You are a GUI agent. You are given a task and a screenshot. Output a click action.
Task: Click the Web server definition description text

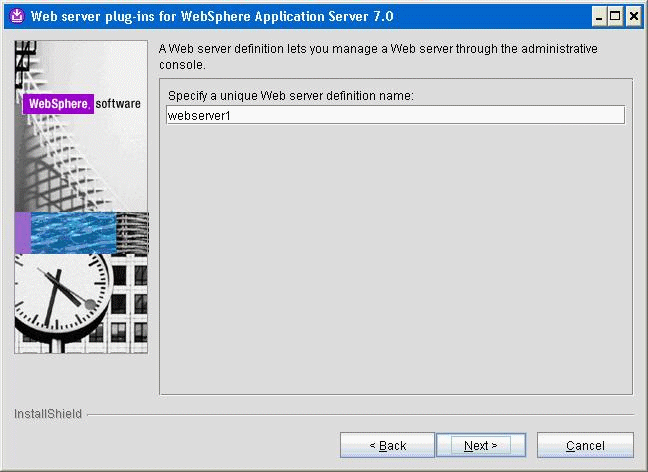pos(378,57)
